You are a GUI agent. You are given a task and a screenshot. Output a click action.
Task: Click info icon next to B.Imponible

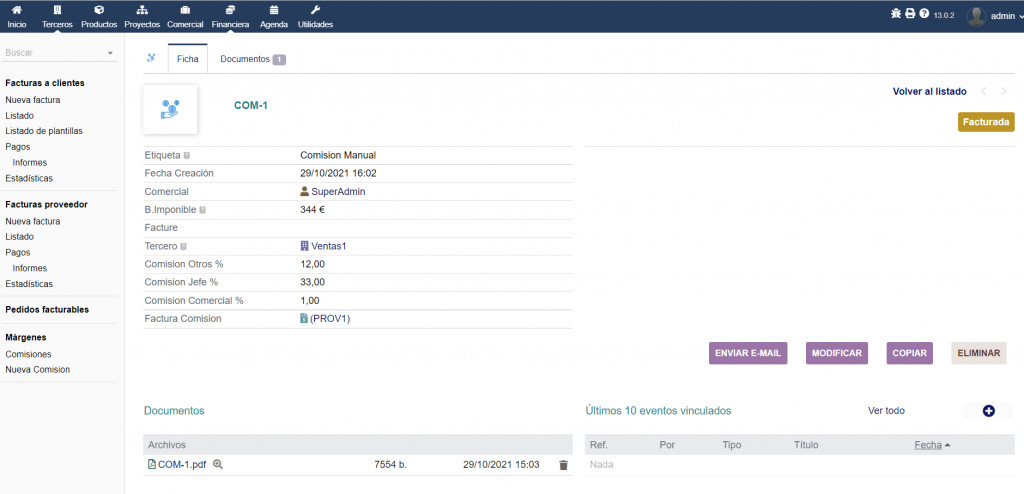coord(202,210)
